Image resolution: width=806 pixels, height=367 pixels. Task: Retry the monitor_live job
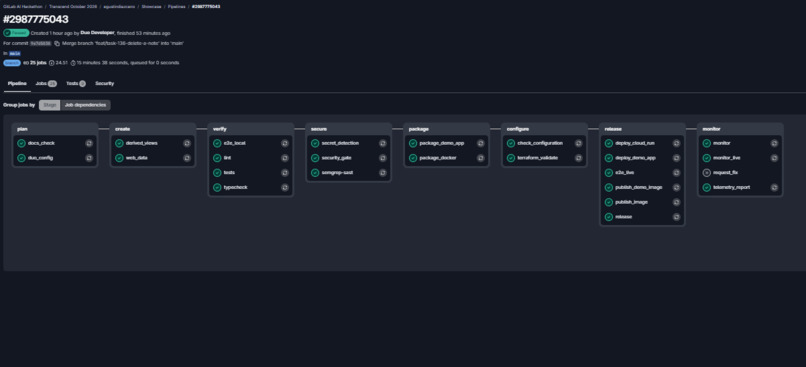[774, 158]
